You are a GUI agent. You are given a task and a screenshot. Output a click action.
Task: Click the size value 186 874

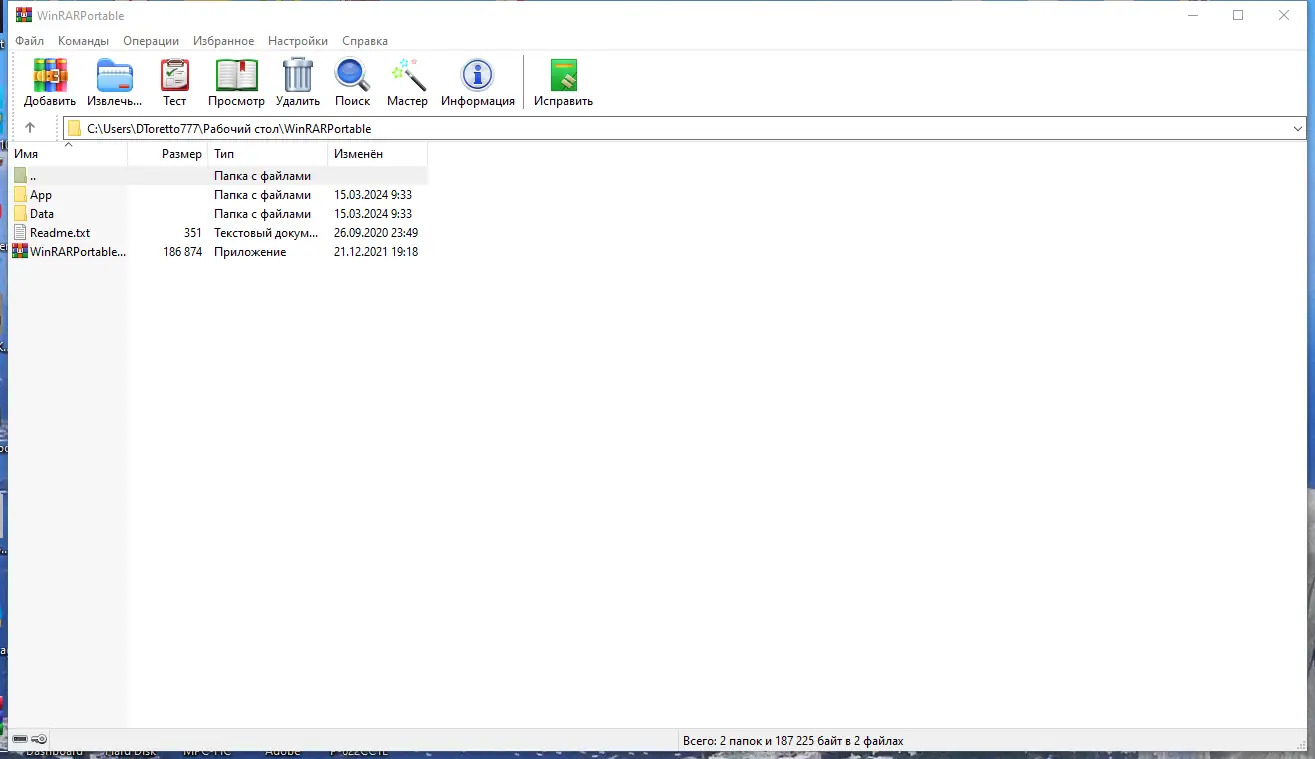(182, 252)
